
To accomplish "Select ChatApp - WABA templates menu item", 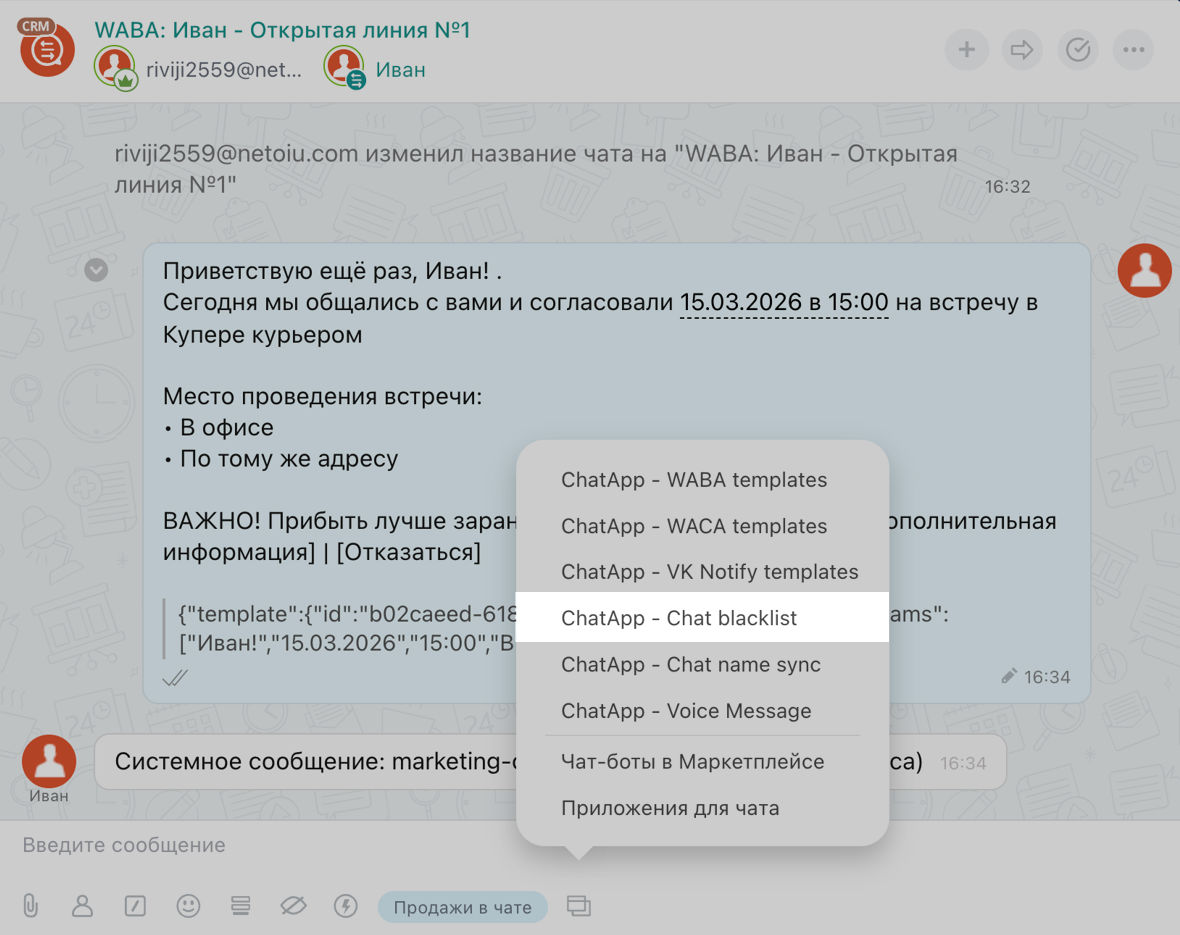I will tap(694, 480).
